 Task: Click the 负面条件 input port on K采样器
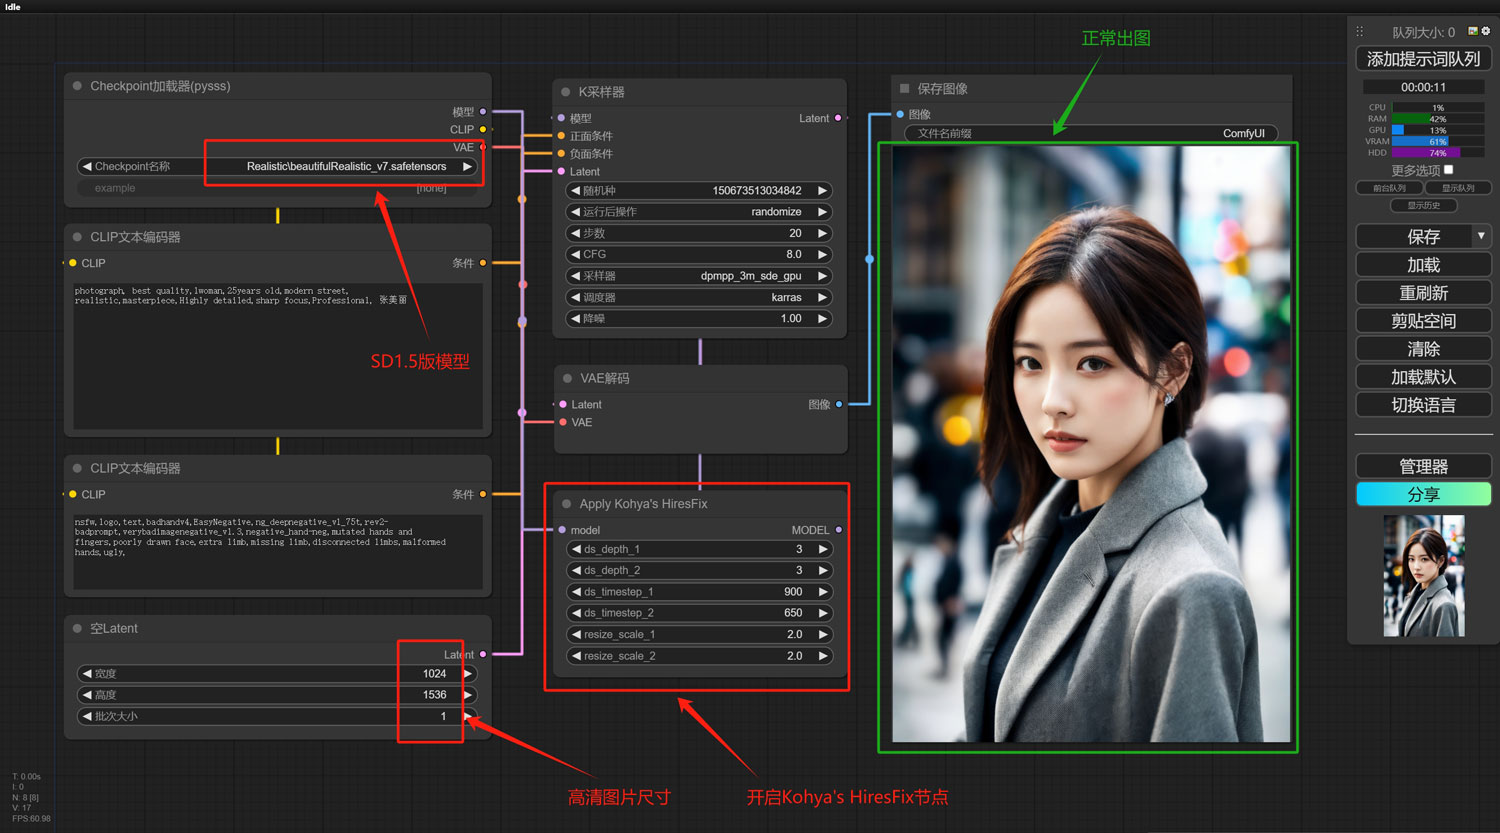coord(561,154)
